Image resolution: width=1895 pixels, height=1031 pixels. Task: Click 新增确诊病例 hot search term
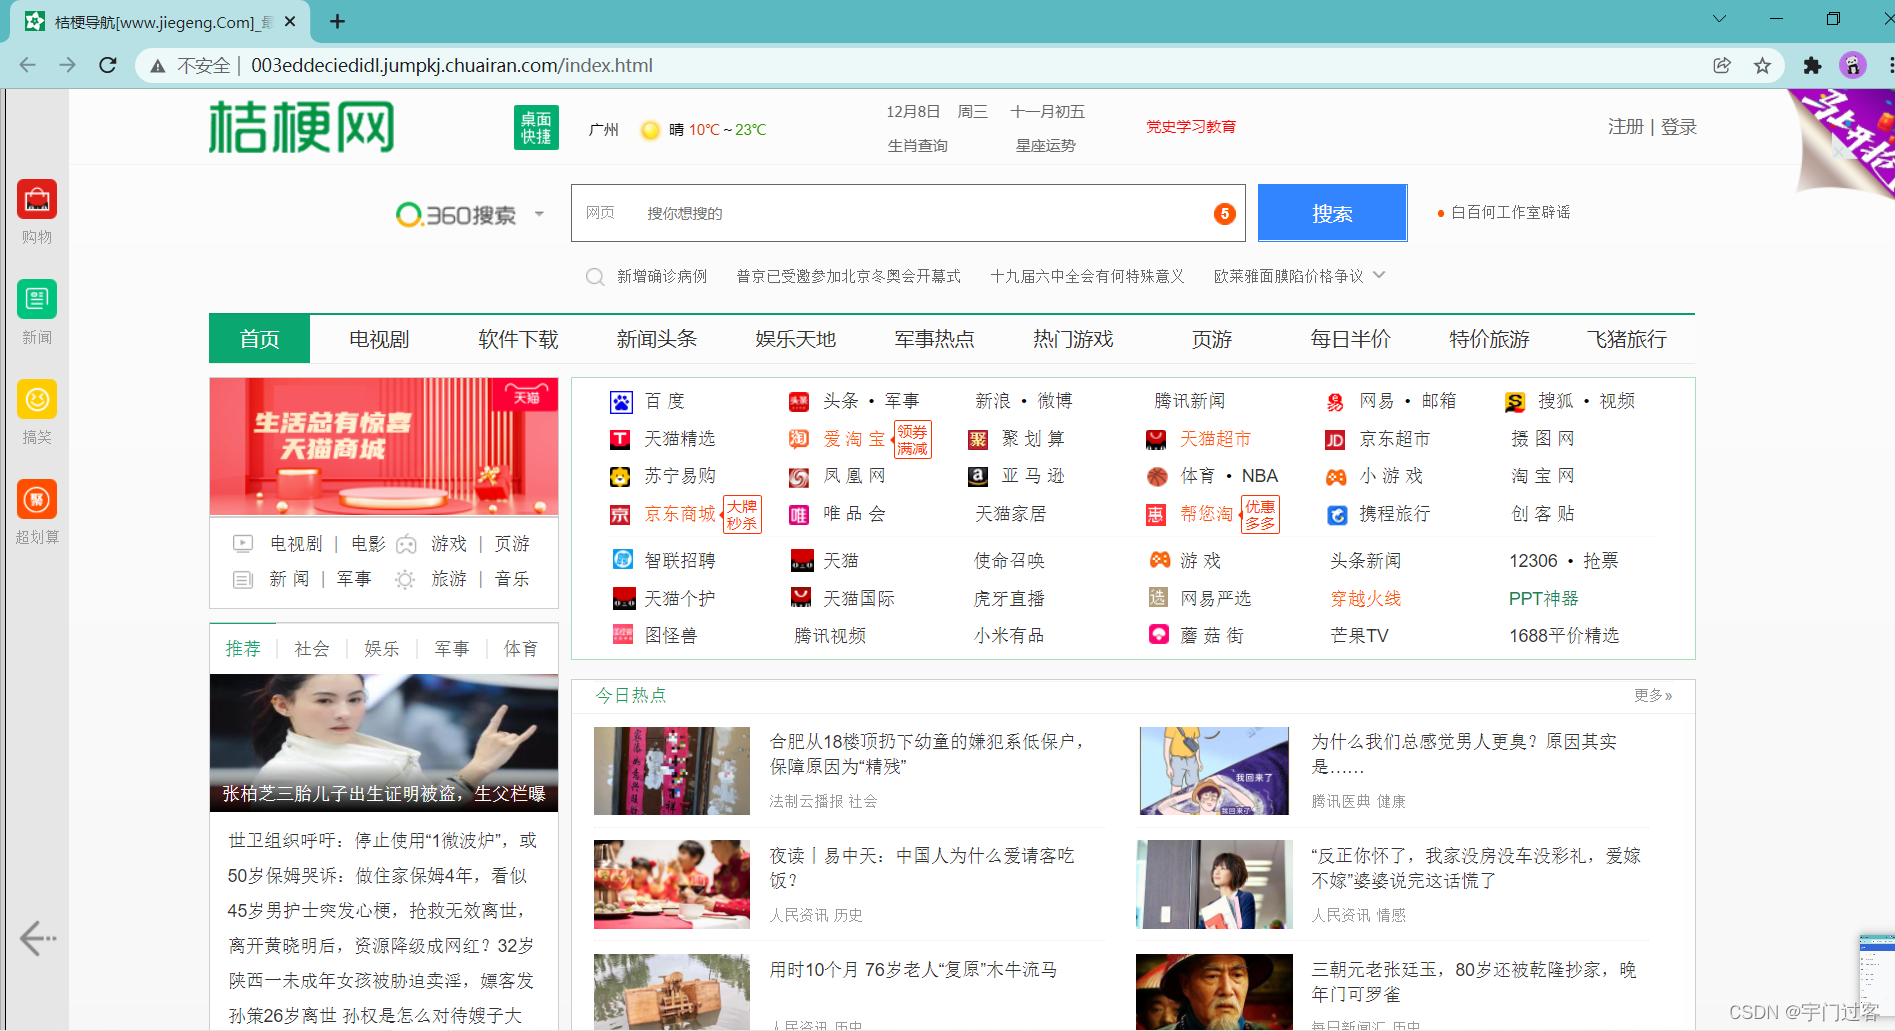point(662,277)
